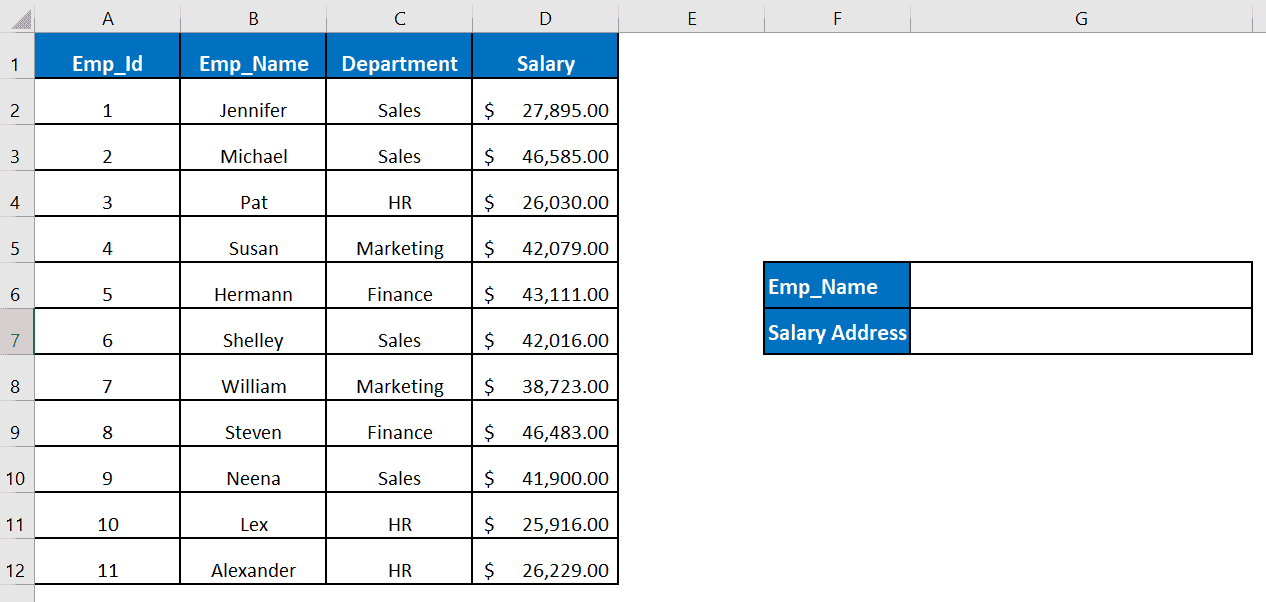Select column header B
Image resolution: width=1266 pixels, height=602 pixels.
click(252, 18)
